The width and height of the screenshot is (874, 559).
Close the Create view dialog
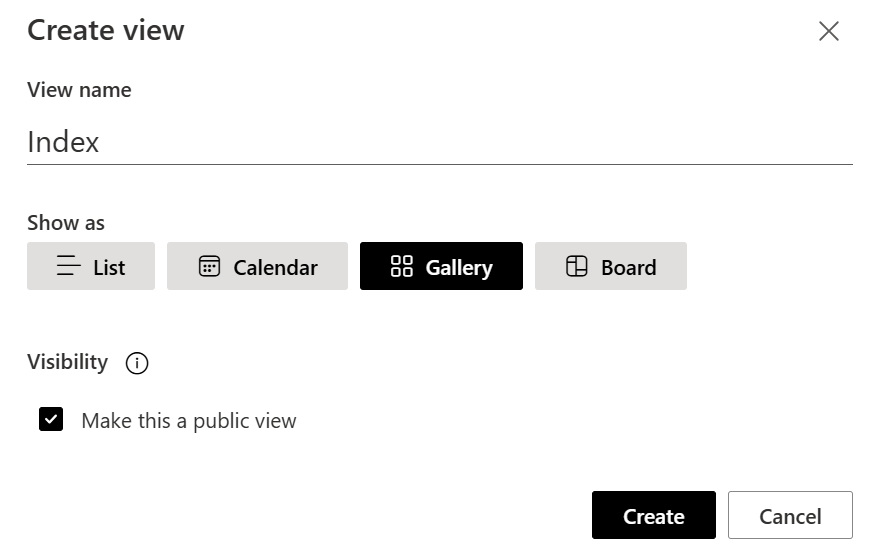828,31
